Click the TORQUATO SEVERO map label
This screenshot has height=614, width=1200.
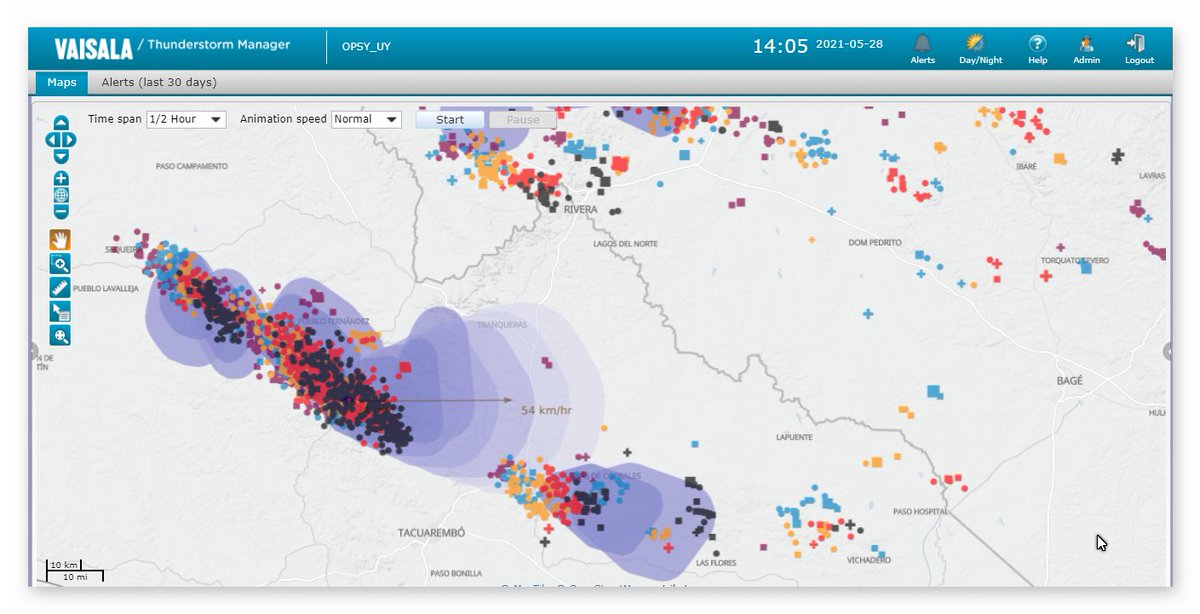tap(1075, 260)
